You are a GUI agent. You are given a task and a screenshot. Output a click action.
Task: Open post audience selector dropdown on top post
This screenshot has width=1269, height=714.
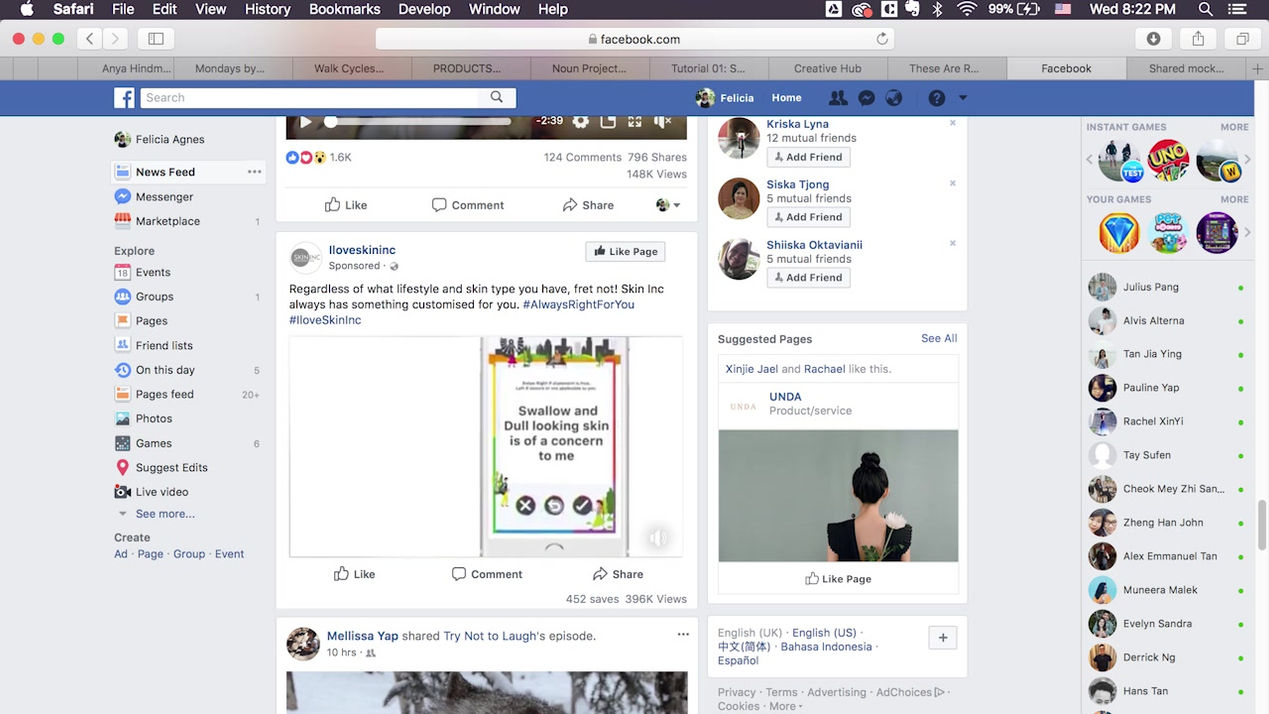(668, 205)
